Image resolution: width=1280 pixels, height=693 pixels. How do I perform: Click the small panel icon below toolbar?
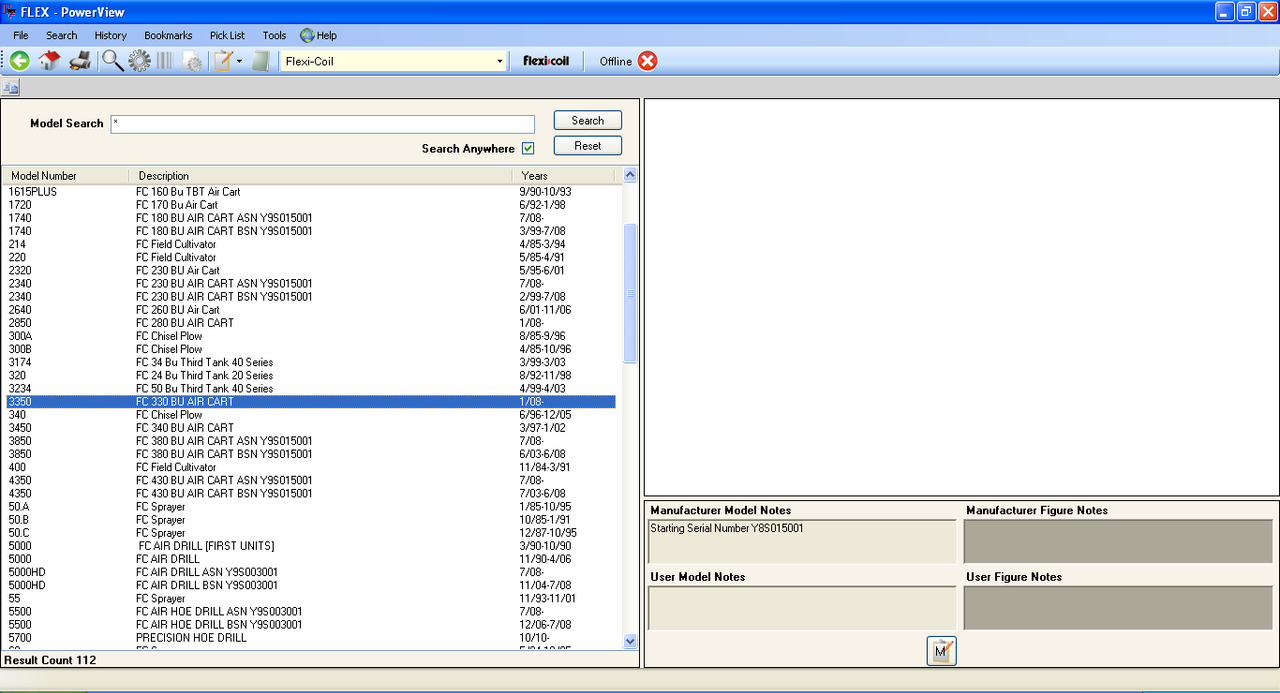(11, 88)
